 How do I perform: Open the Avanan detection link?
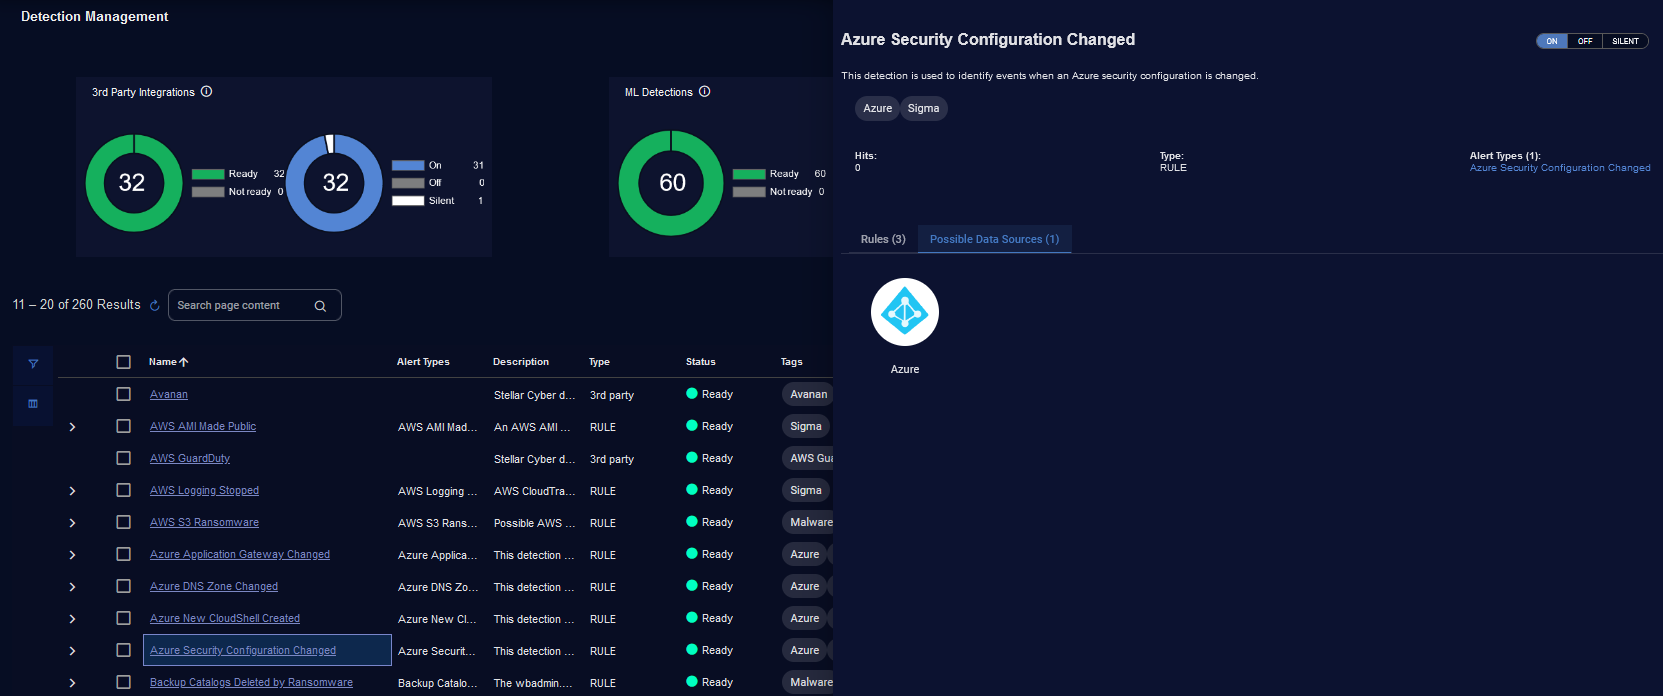coord(169,395)
